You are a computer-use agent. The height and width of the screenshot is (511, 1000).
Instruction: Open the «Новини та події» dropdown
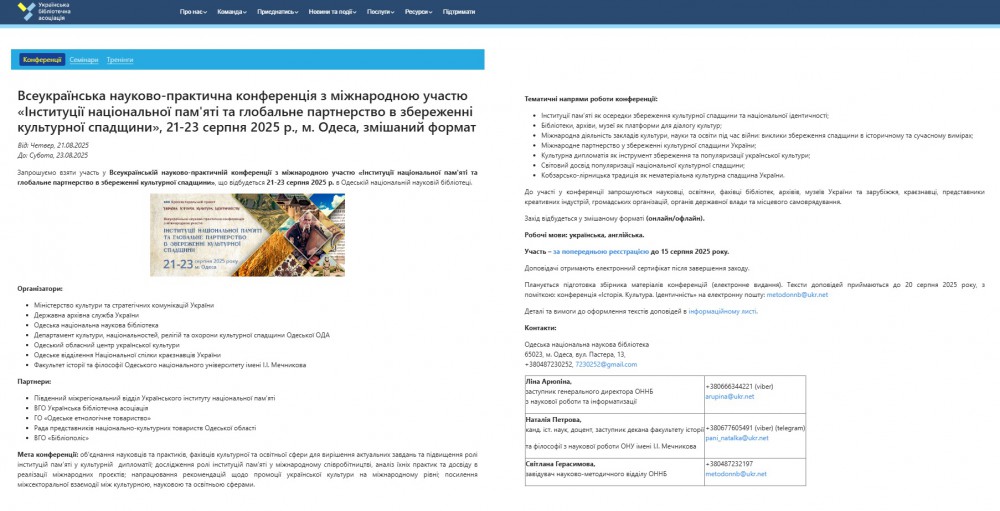coord(333,12)
